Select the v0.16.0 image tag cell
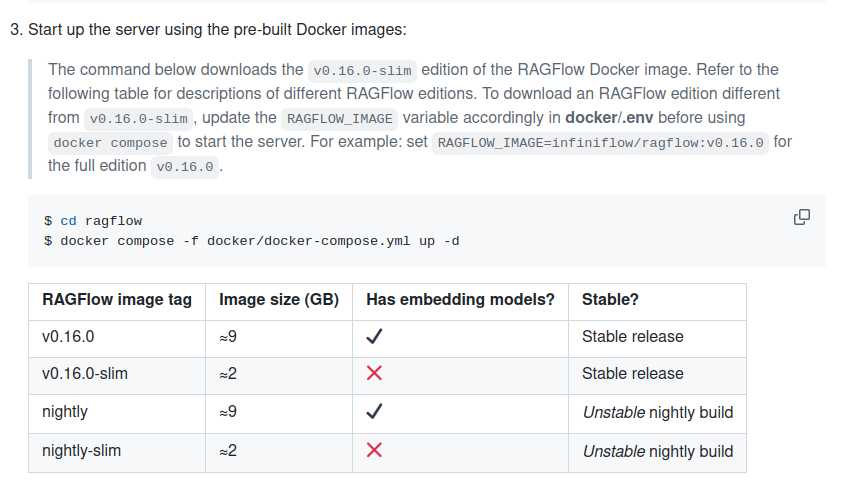This screenshot has height=486, width=854. coord(68,337)
